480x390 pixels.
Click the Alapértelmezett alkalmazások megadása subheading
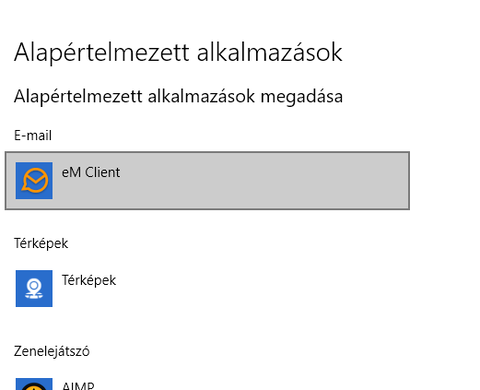(x=178, y=97)
